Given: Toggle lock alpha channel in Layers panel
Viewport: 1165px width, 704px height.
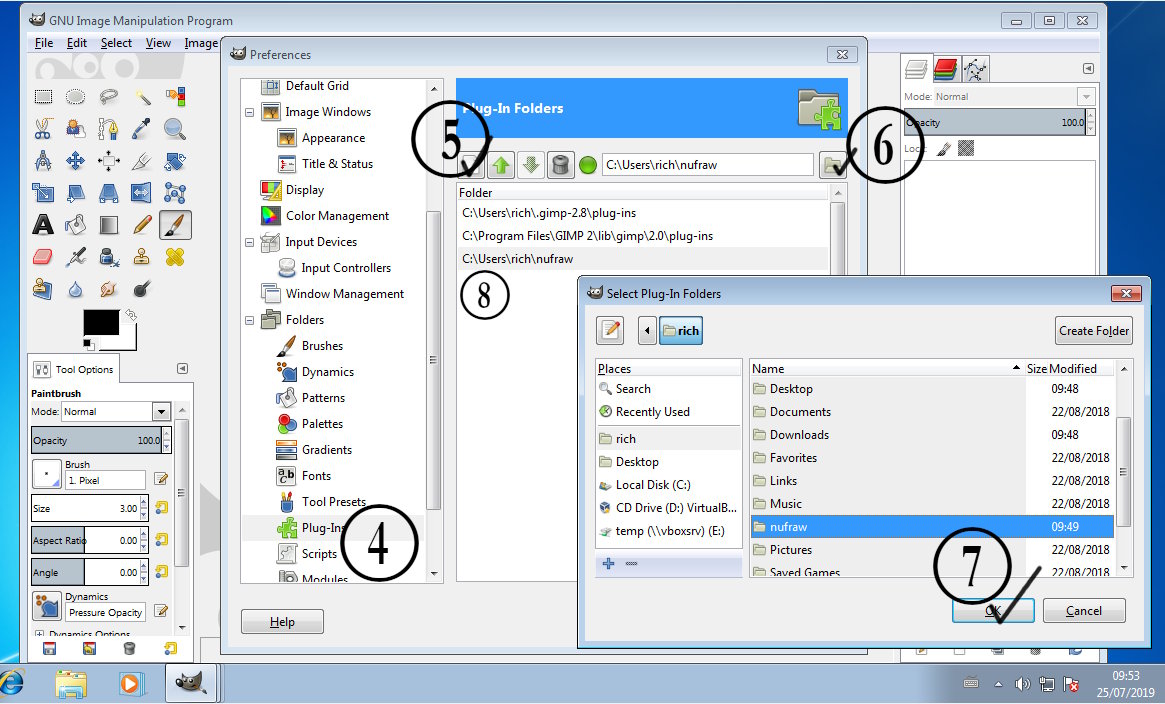Looking at the screenshot, I should pos(965,149).
